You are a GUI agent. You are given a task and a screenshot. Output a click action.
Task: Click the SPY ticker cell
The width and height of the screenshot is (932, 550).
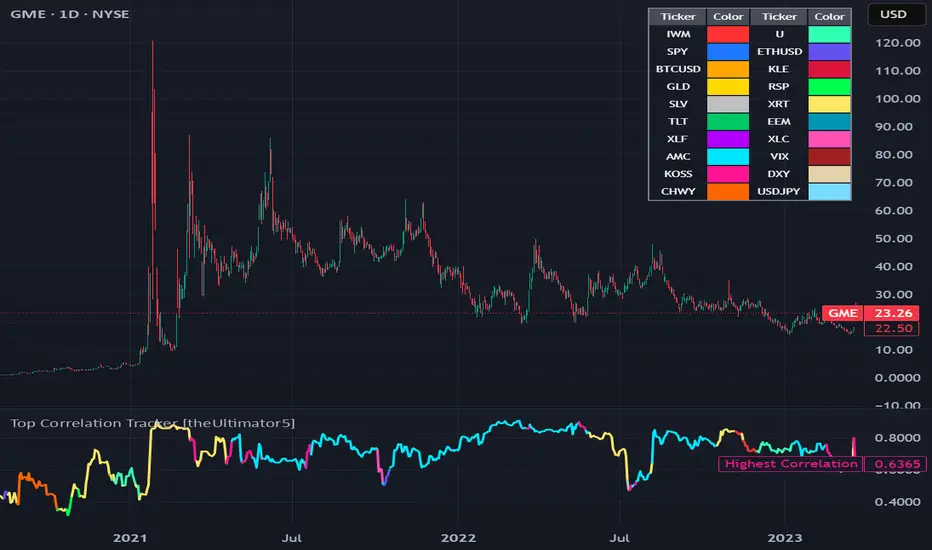(x=678, y=52)
